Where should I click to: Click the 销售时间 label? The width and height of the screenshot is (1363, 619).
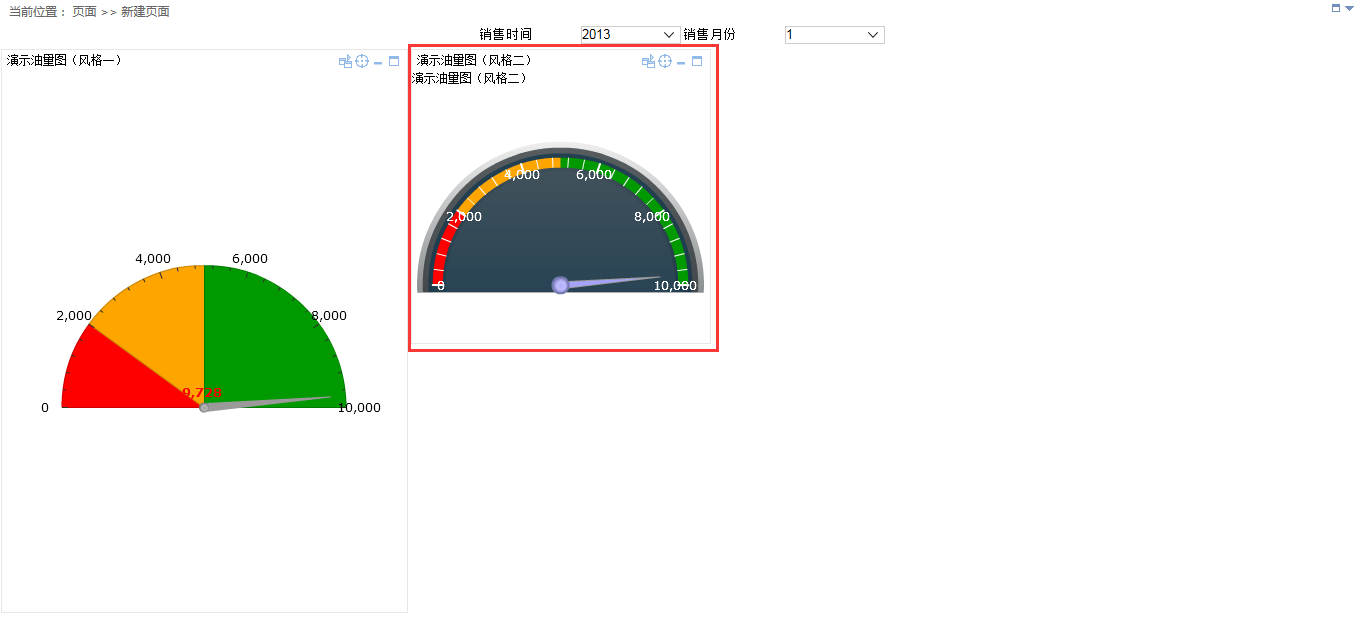506,35
